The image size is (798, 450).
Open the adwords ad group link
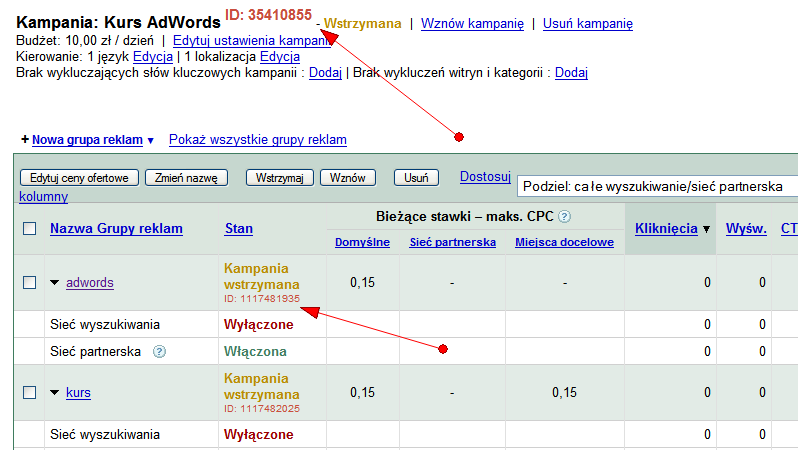[x=90, y=283]
